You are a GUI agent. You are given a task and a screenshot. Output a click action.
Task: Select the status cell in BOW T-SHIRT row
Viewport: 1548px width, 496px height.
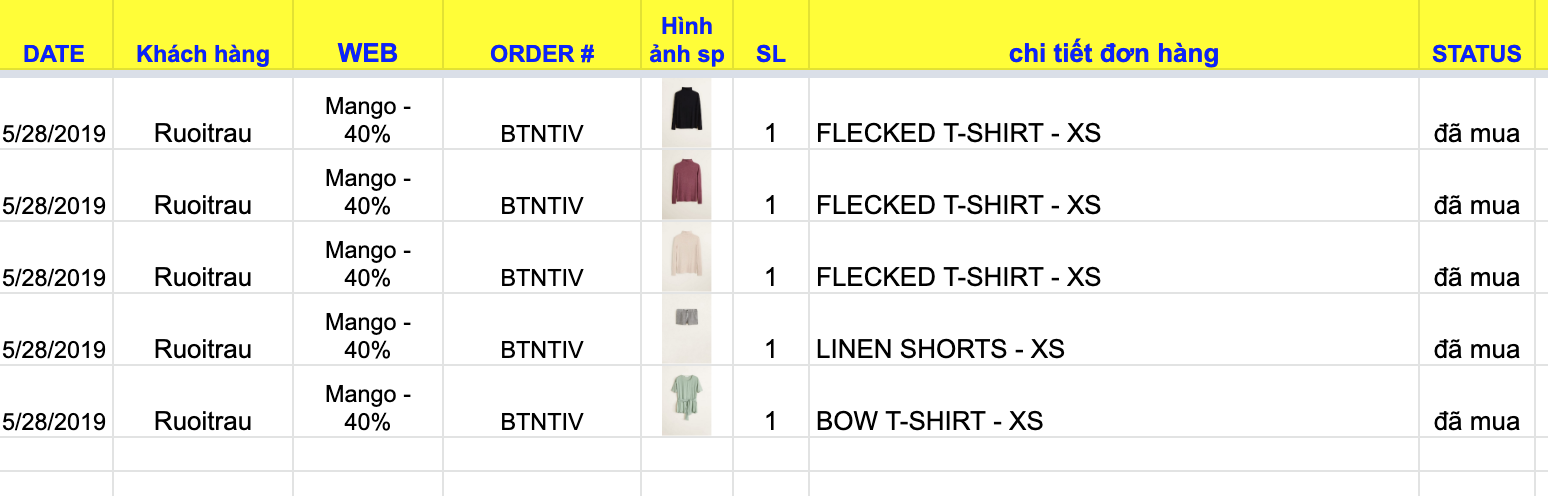(x=1476, y=421)
